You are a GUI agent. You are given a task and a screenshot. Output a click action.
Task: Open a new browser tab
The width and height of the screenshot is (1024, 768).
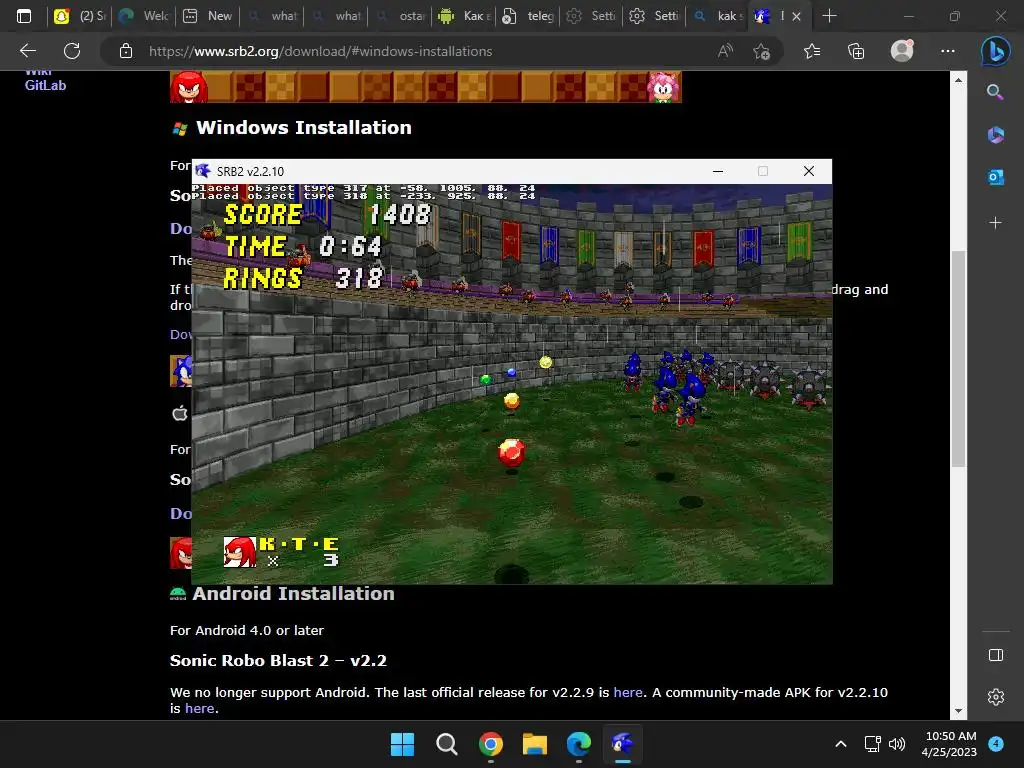[829, 16]
